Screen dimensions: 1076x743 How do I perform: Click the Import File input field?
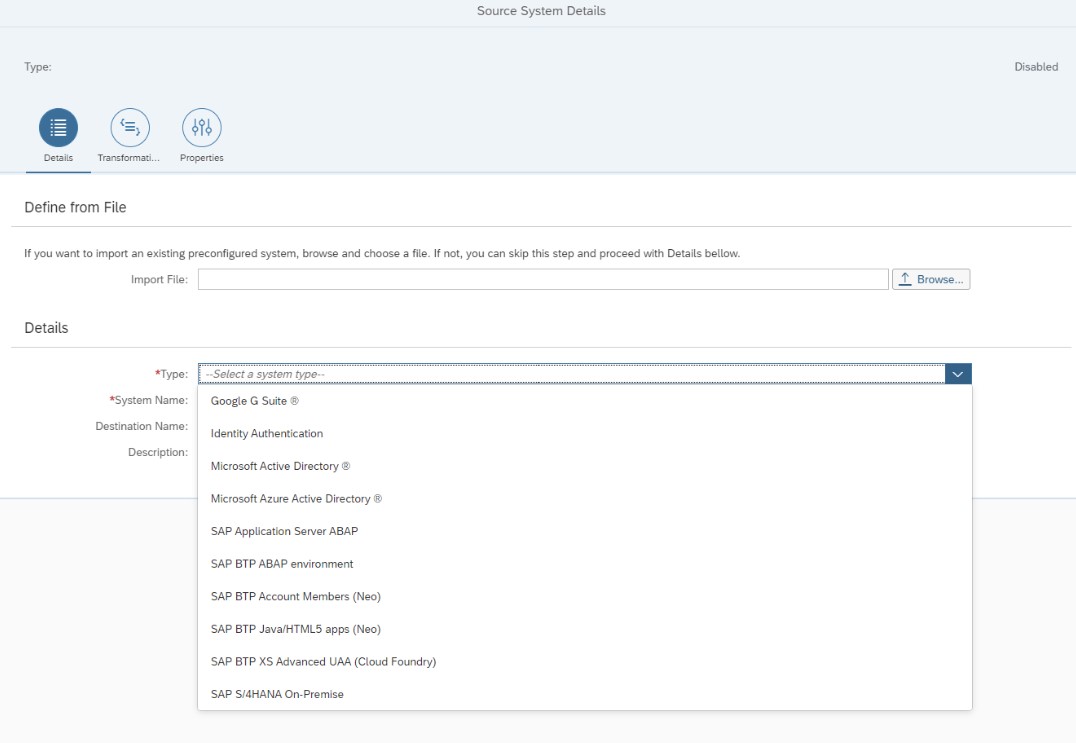pyautogui.click(x=543, y=279)
